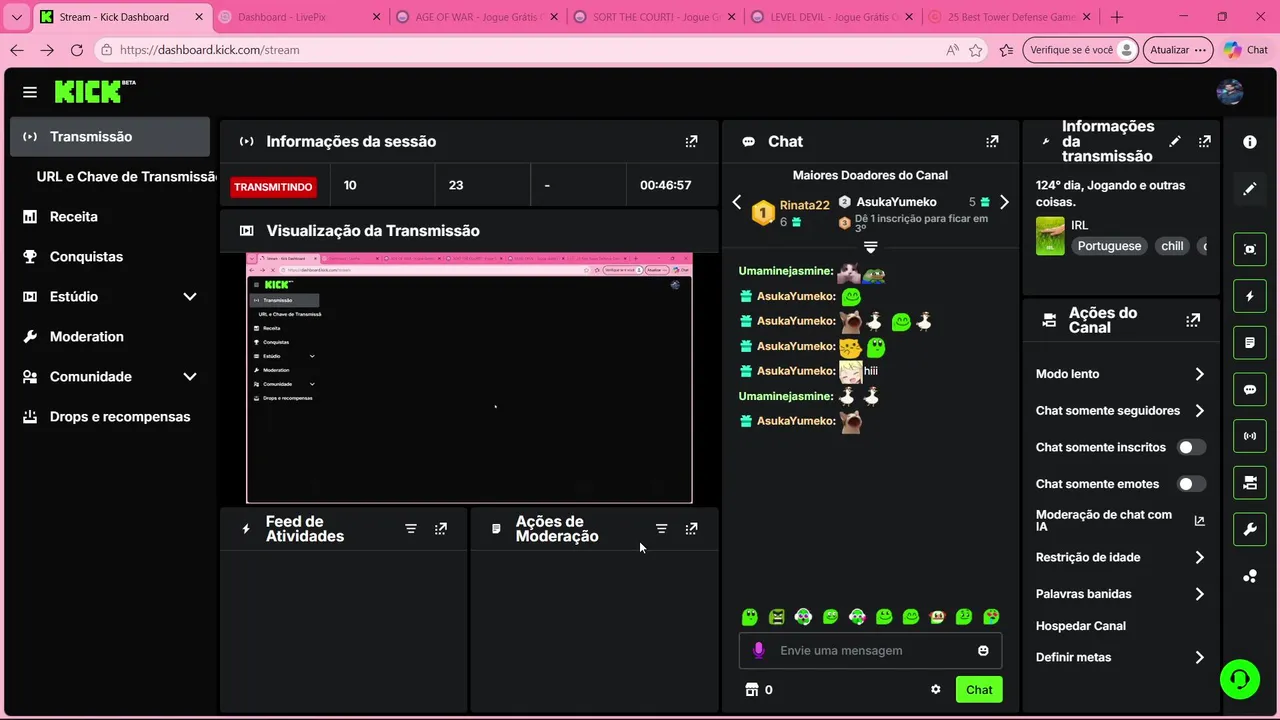
Task: Open the emoji picker in the message box
Action: pyautogui.click(x=983, y=650)
